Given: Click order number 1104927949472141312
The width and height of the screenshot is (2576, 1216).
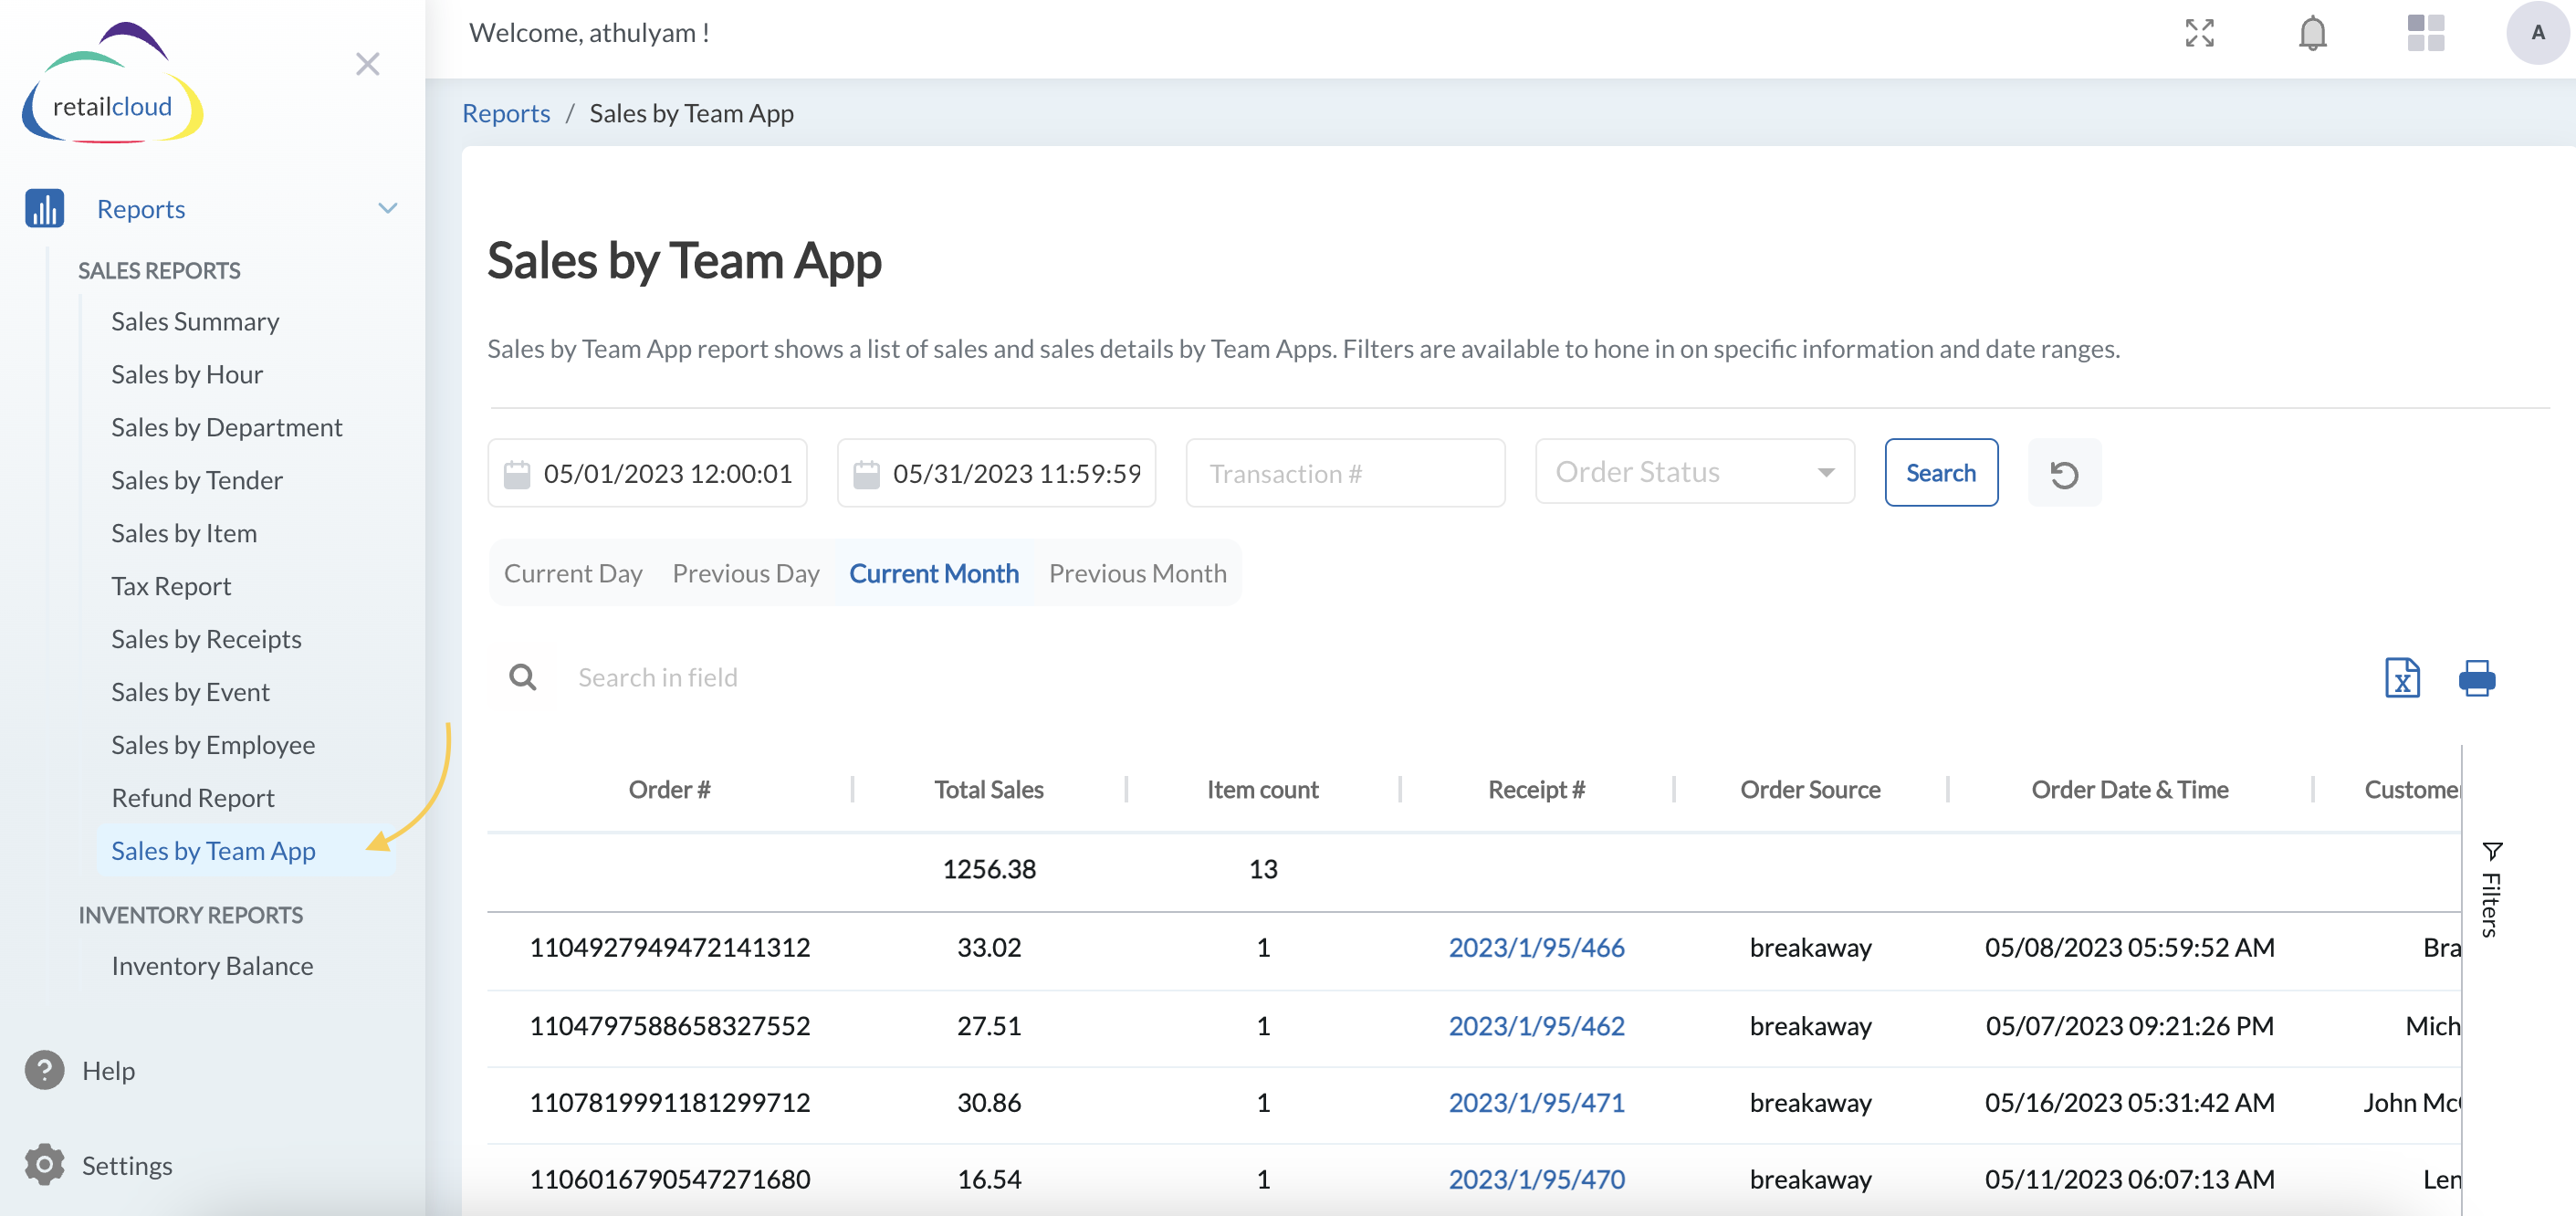Looking at the screenshot, I should (x=669, y=947).
